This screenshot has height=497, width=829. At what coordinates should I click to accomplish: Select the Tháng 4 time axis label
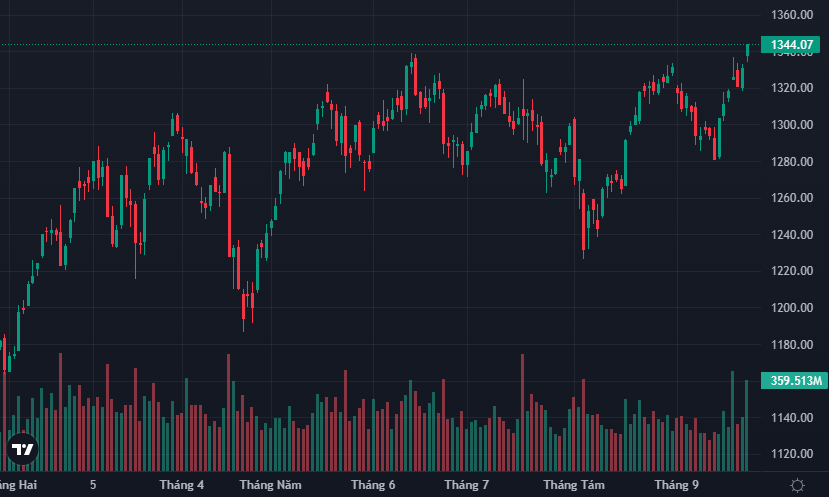[x=182, y=485]
